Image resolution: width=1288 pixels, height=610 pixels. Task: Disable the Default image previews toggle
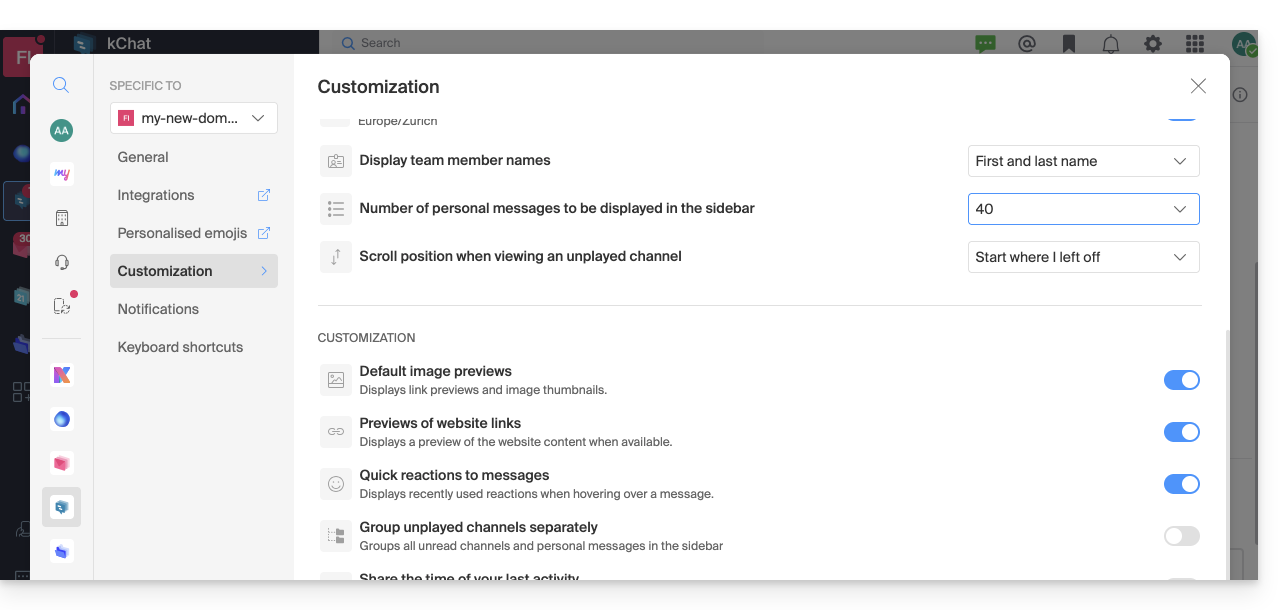pyautogui.click(x=1181, y=380)
